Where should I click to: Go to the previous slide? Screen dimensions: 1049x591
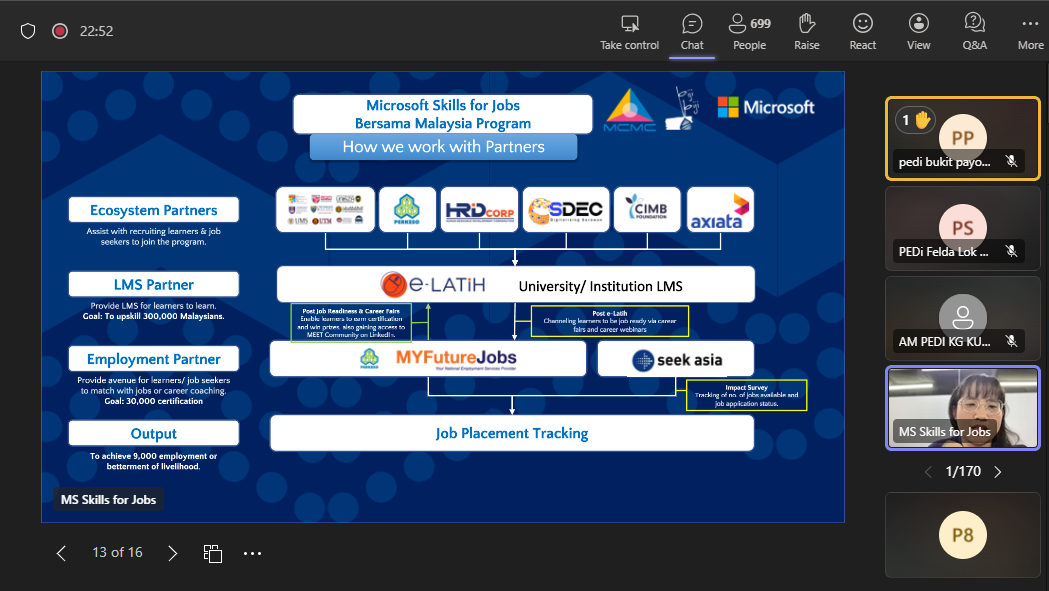pos(61,553)
